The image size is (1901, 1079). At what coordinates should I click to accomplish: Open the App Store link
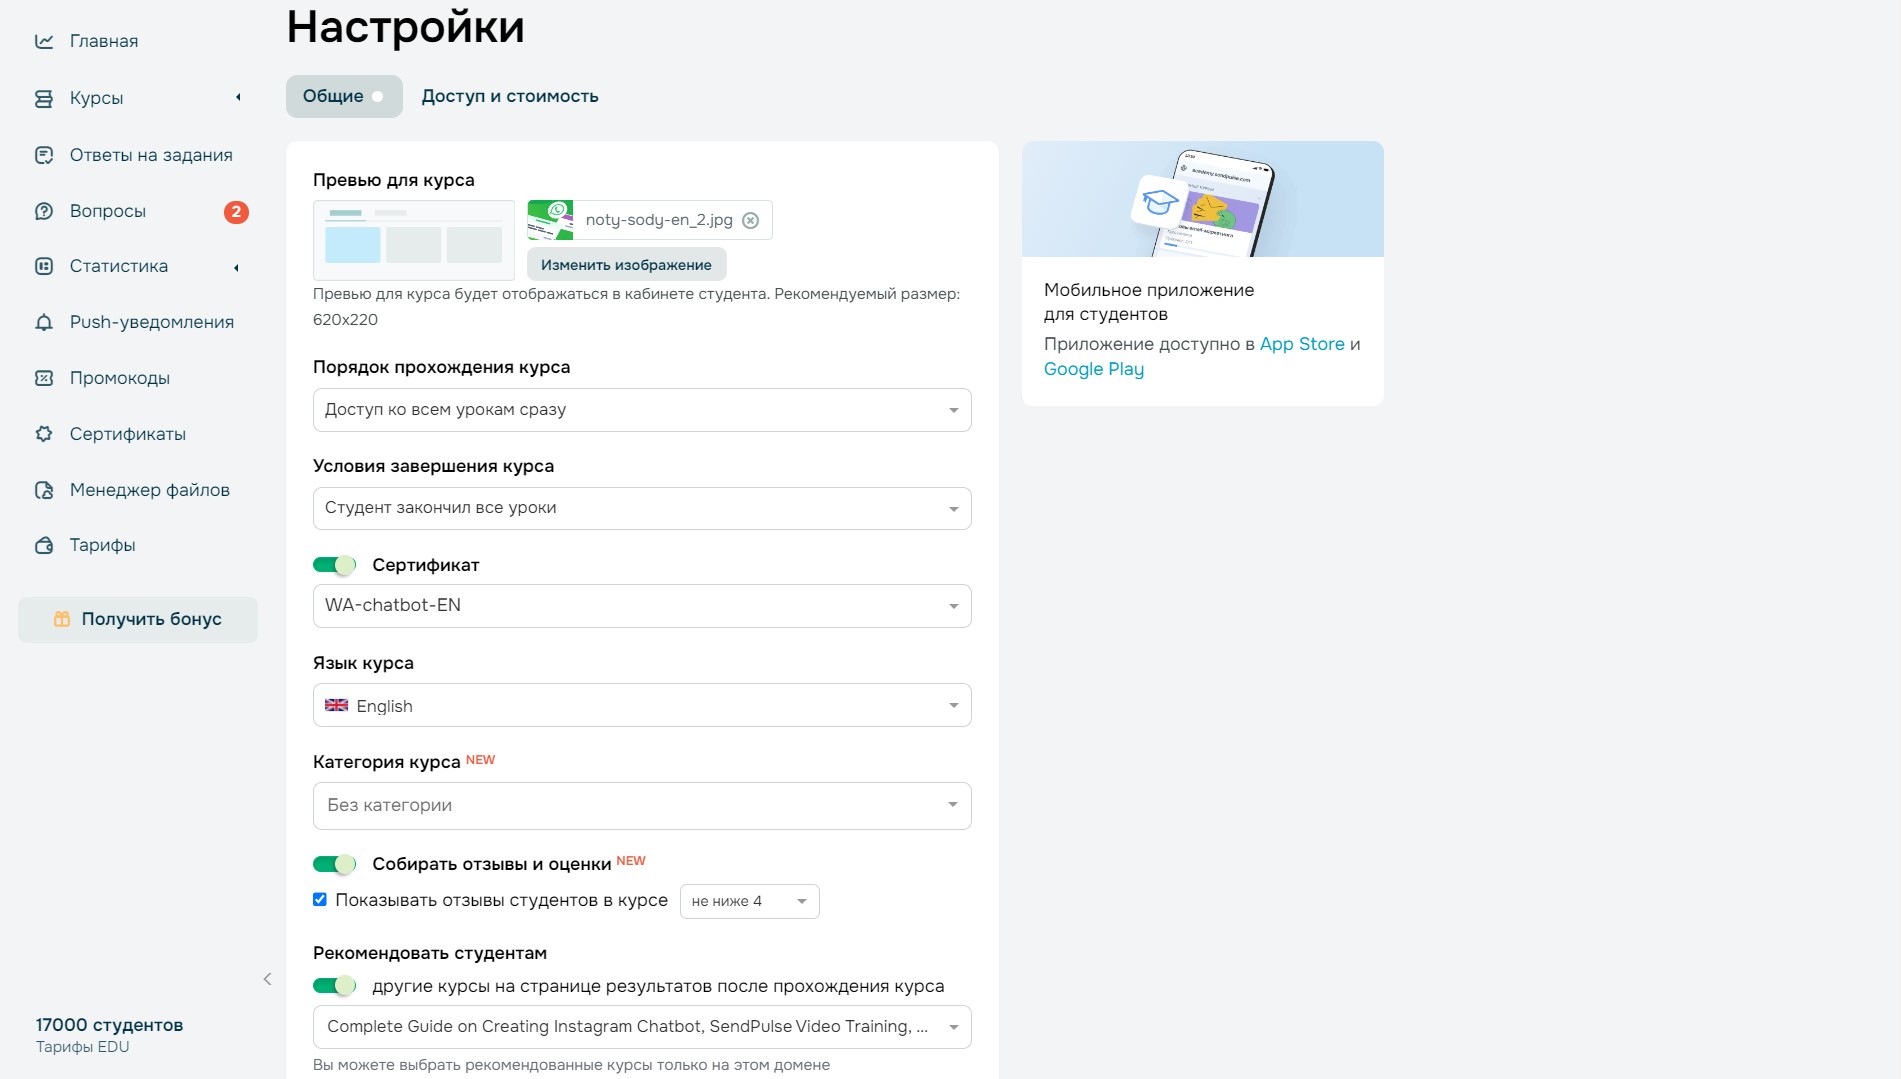coord(1302,344)
